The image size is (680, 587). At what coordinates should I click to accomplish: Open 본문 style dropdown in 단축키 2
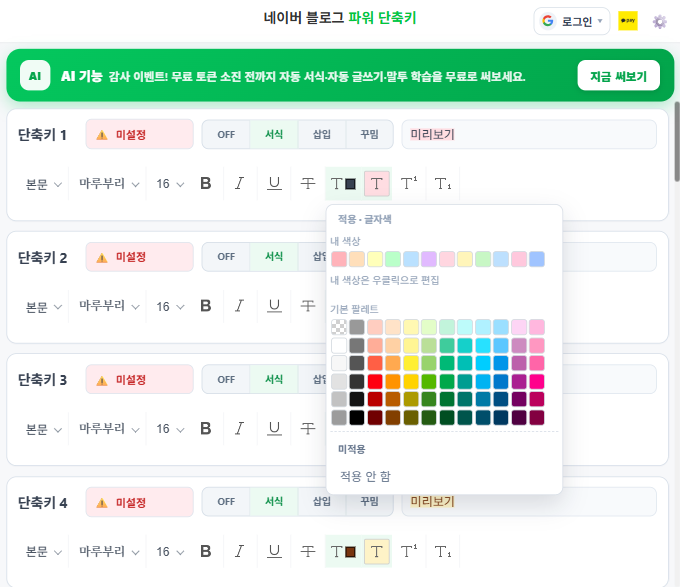click(43, 307)
